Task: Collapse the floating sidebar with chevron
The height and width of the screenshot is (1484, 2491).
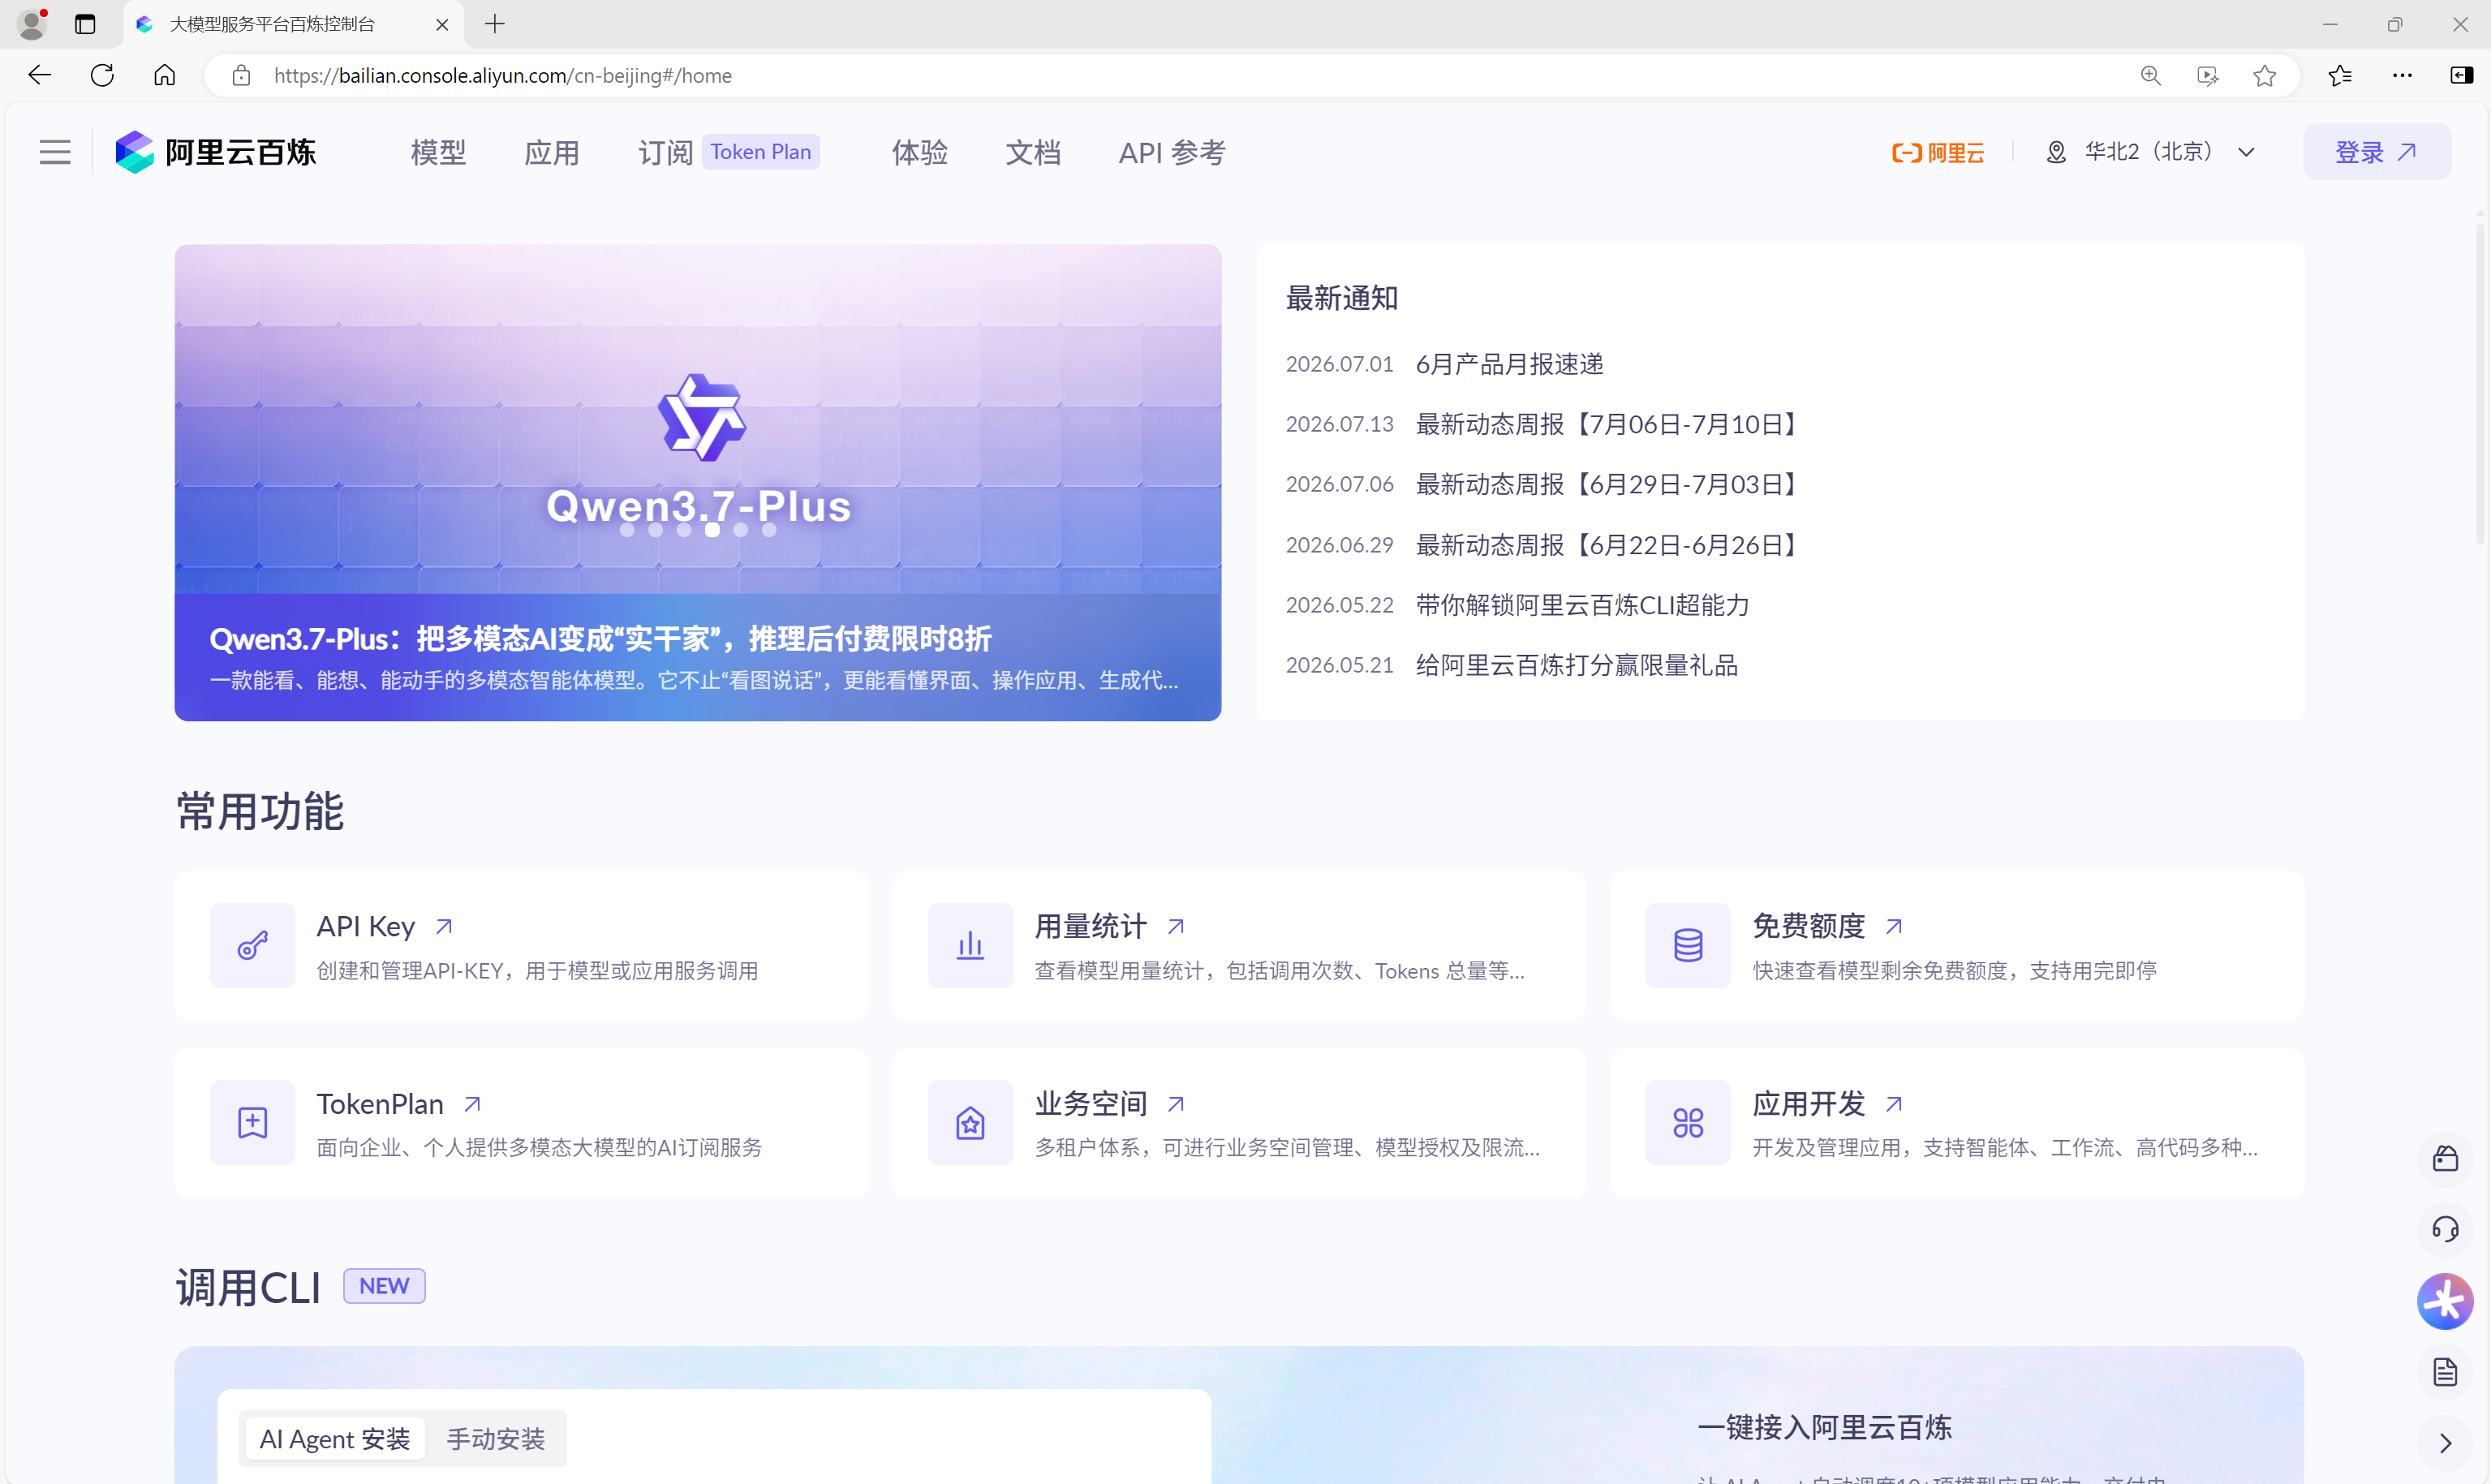Action: tap(2446, 1444)
